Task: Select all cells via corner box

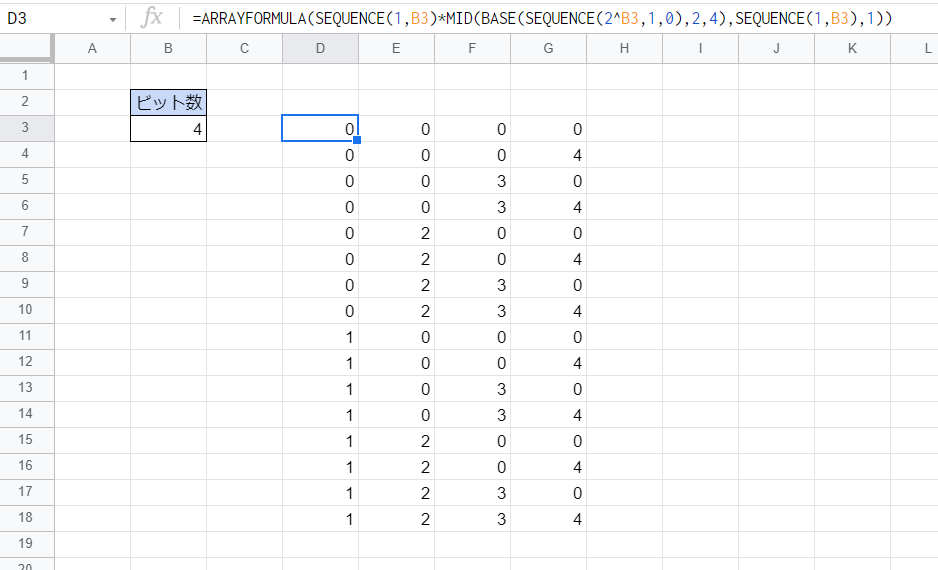Action: (27, 48)
